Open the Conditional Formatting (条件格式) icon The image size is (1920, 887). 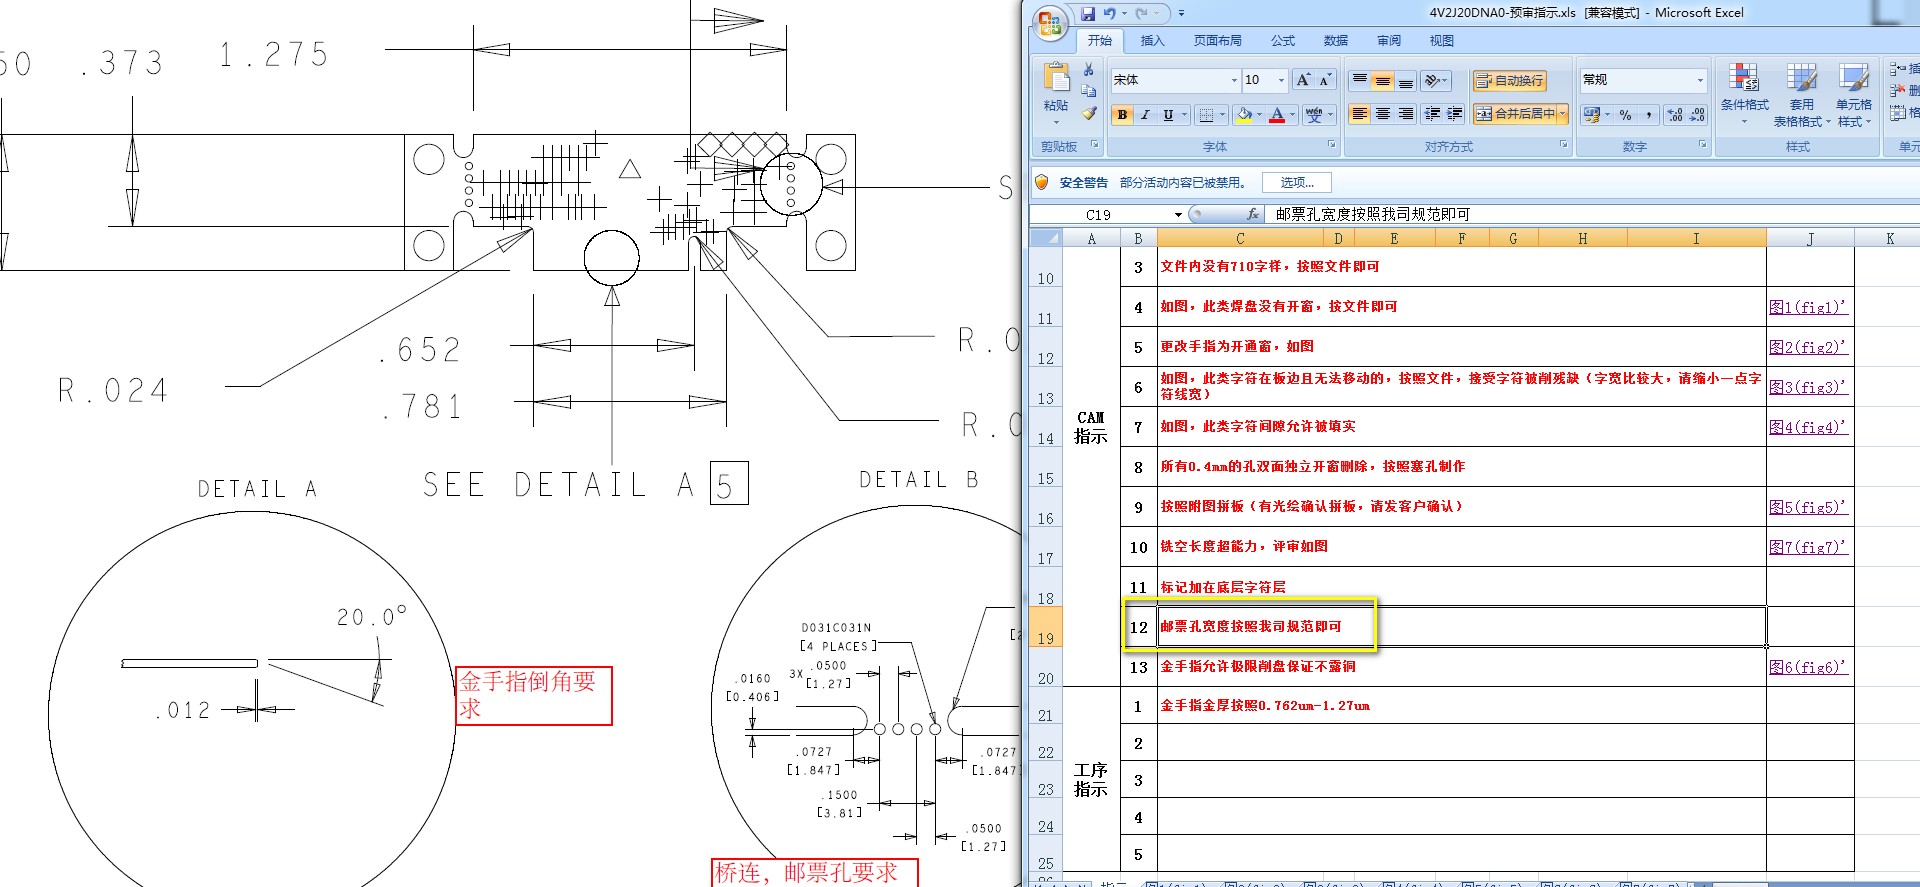[x=1744, y=87]
